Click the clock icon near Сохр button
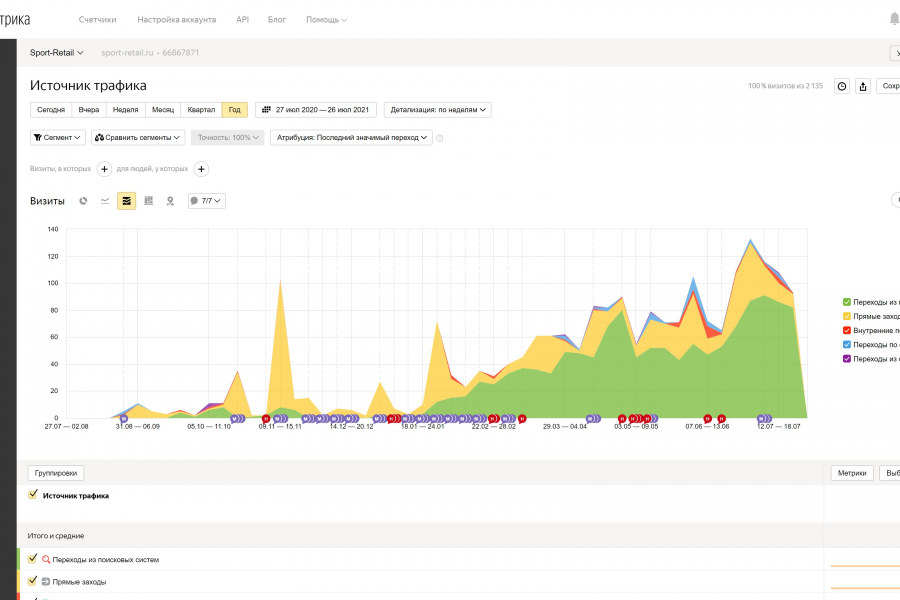This screenshot has width=900, height=600. click(x=841, y=86)
